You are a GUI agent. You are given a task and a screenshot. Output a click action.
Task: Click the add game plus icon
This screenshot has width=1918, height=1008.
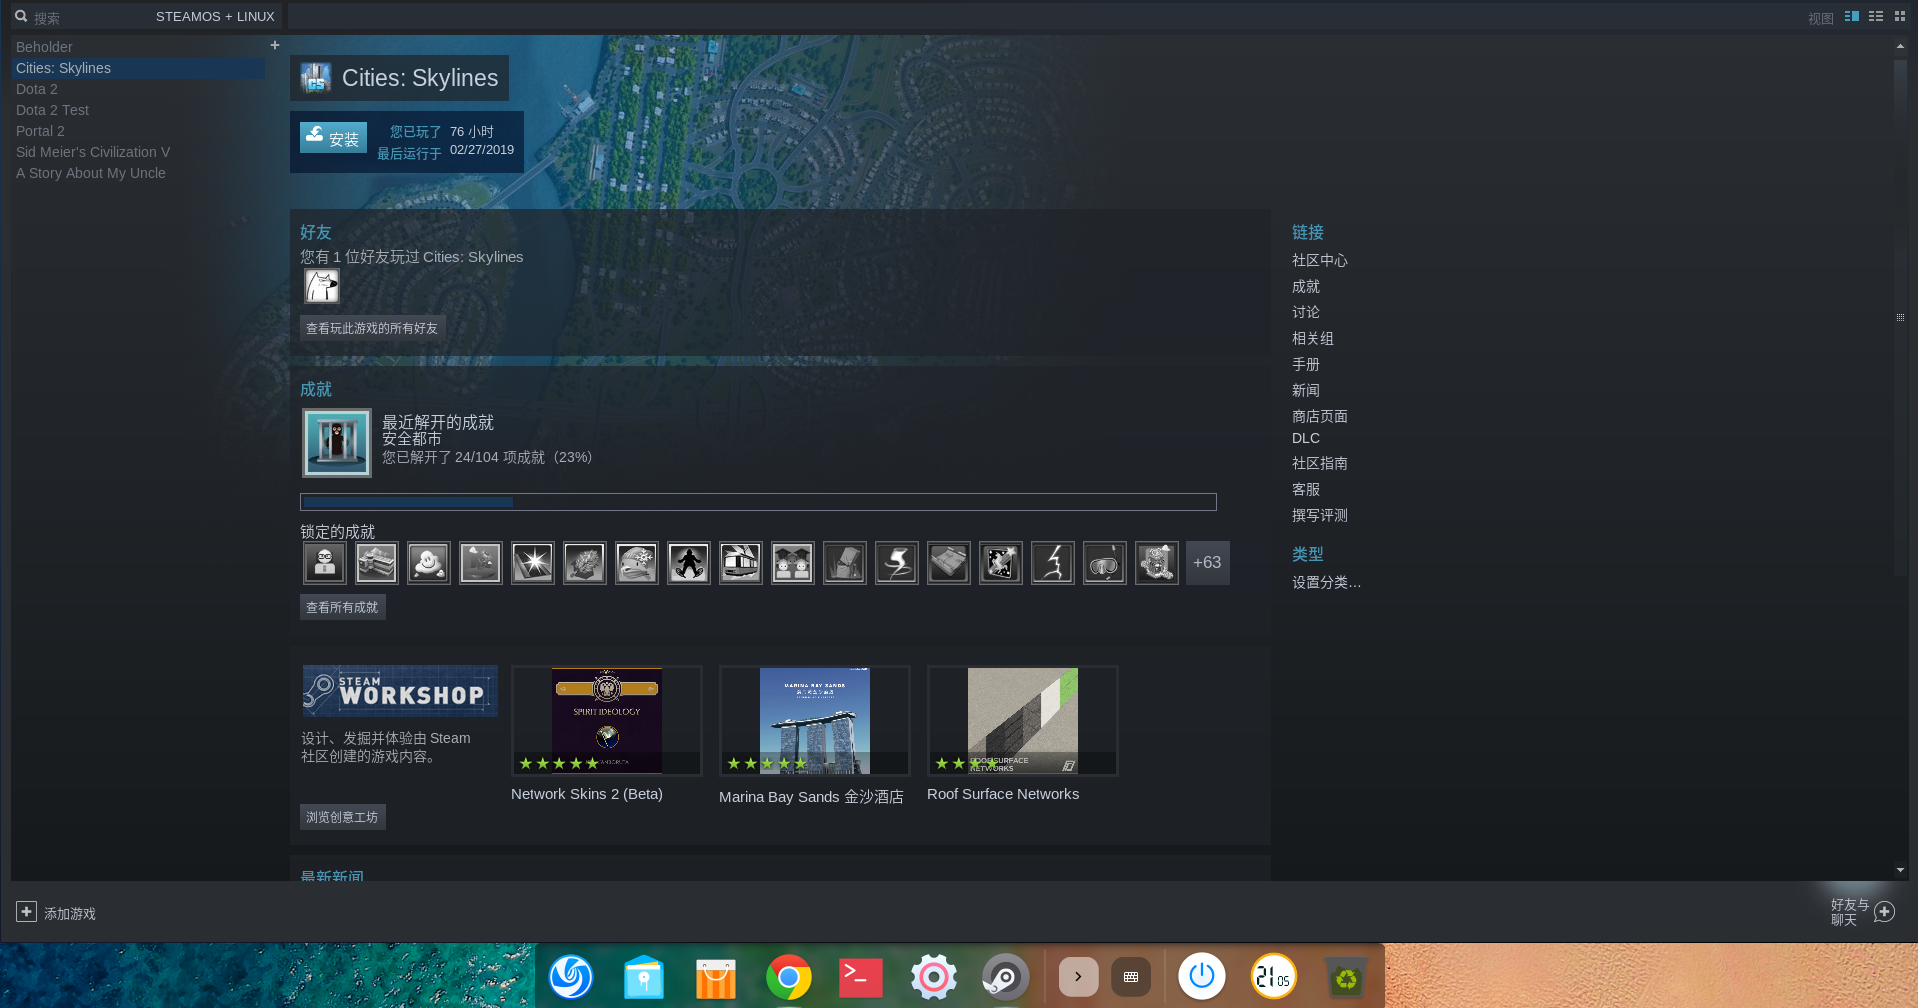point(26,912)
